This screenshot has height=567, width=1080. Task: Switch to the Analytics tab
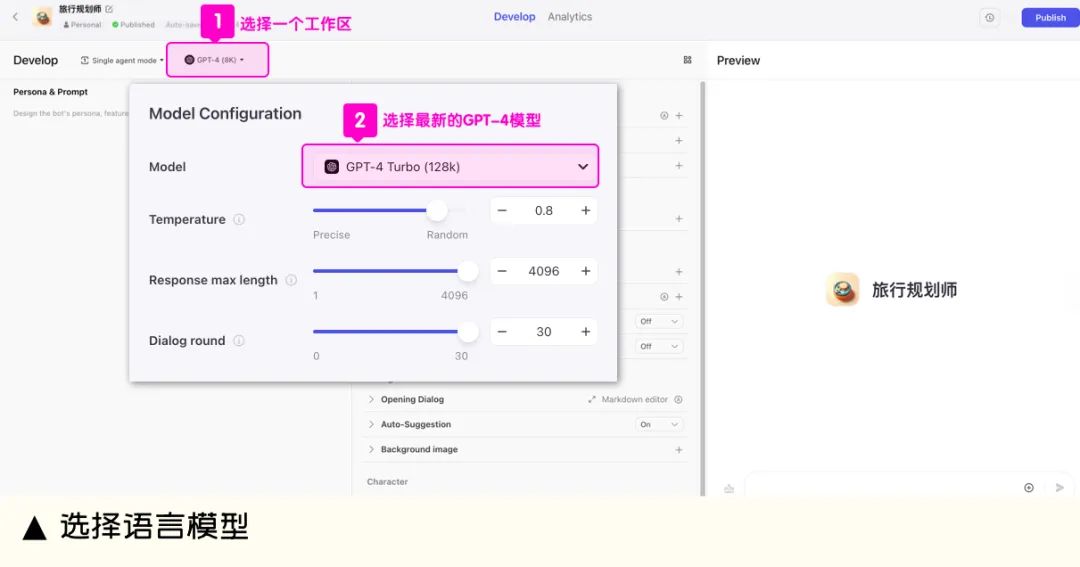[570, 17]
